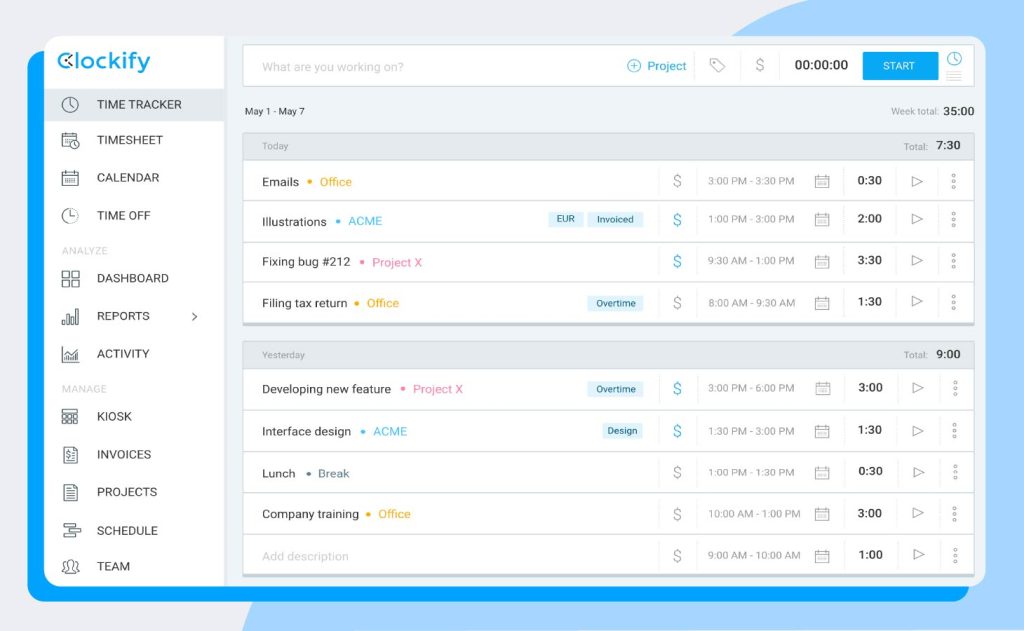Resume the Interface design entry with play button
Screen dimensions: 1024x631
[x=918, y=431]
